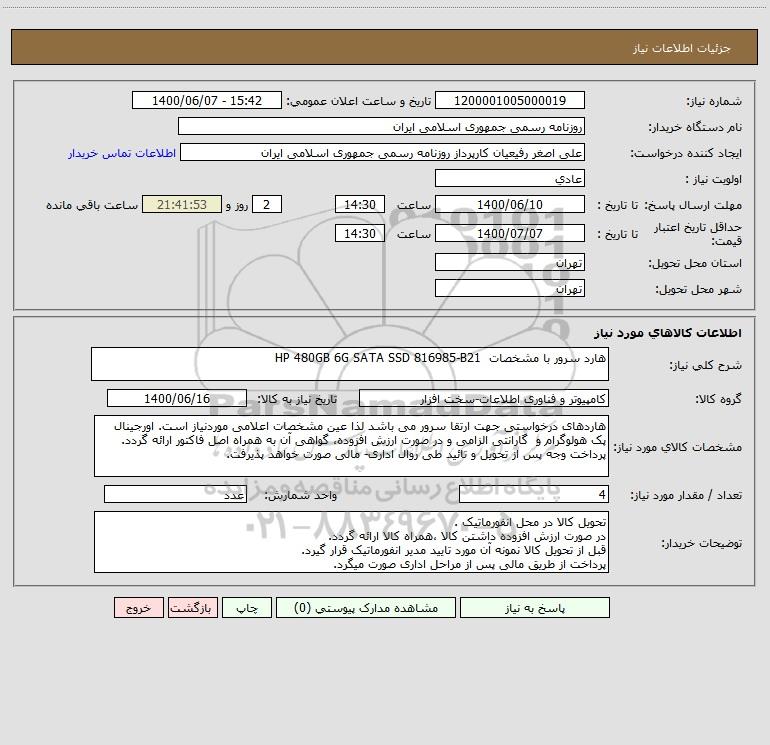
Task: Click the quantity field showing 4
Action: [x=534, y=495]
